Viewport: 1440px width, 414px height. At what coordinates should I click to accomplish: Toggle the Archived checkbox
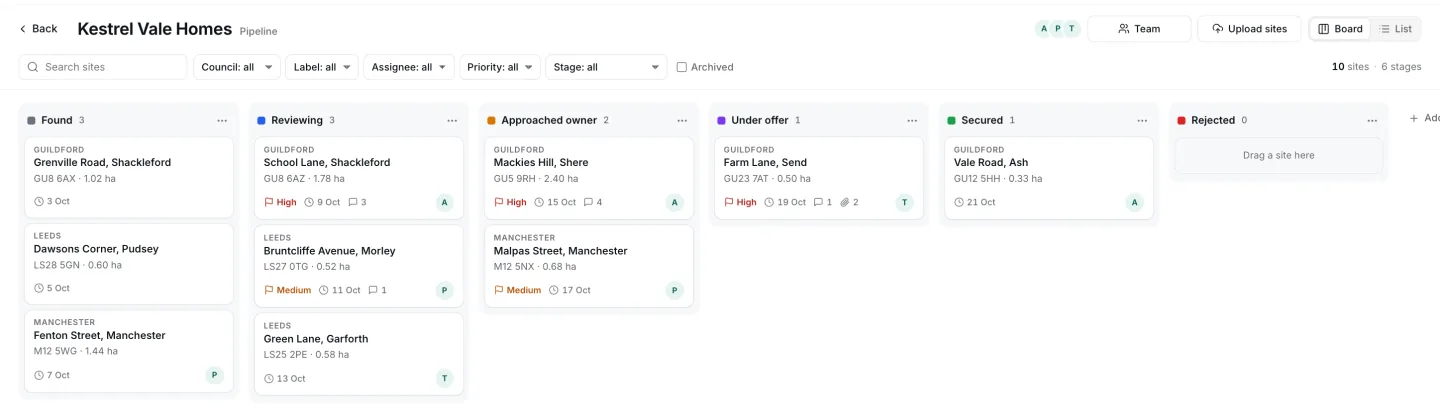[x=682, y=67]
